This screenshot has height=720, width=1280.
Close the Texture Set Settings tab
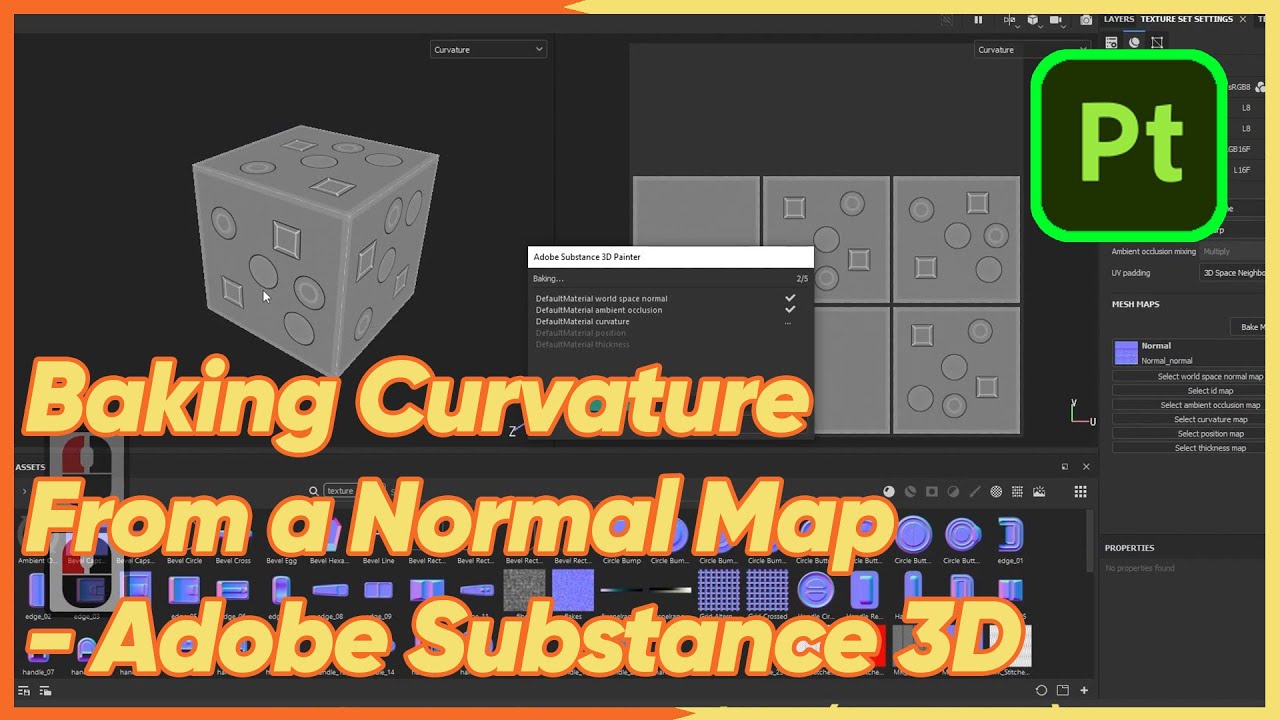1243,19
